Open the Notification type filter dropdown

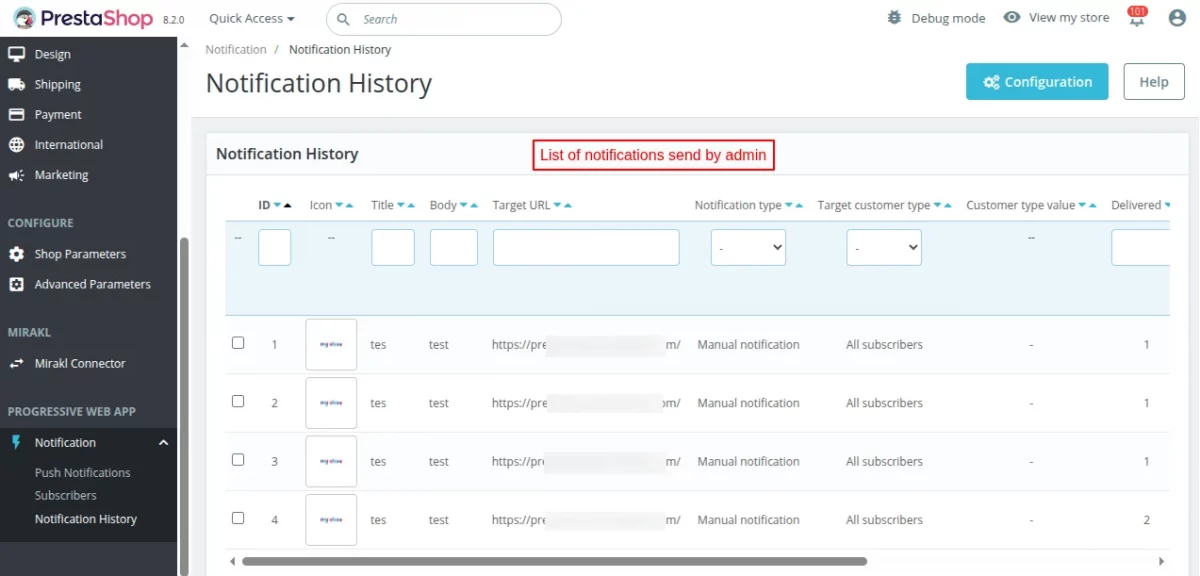748,247
